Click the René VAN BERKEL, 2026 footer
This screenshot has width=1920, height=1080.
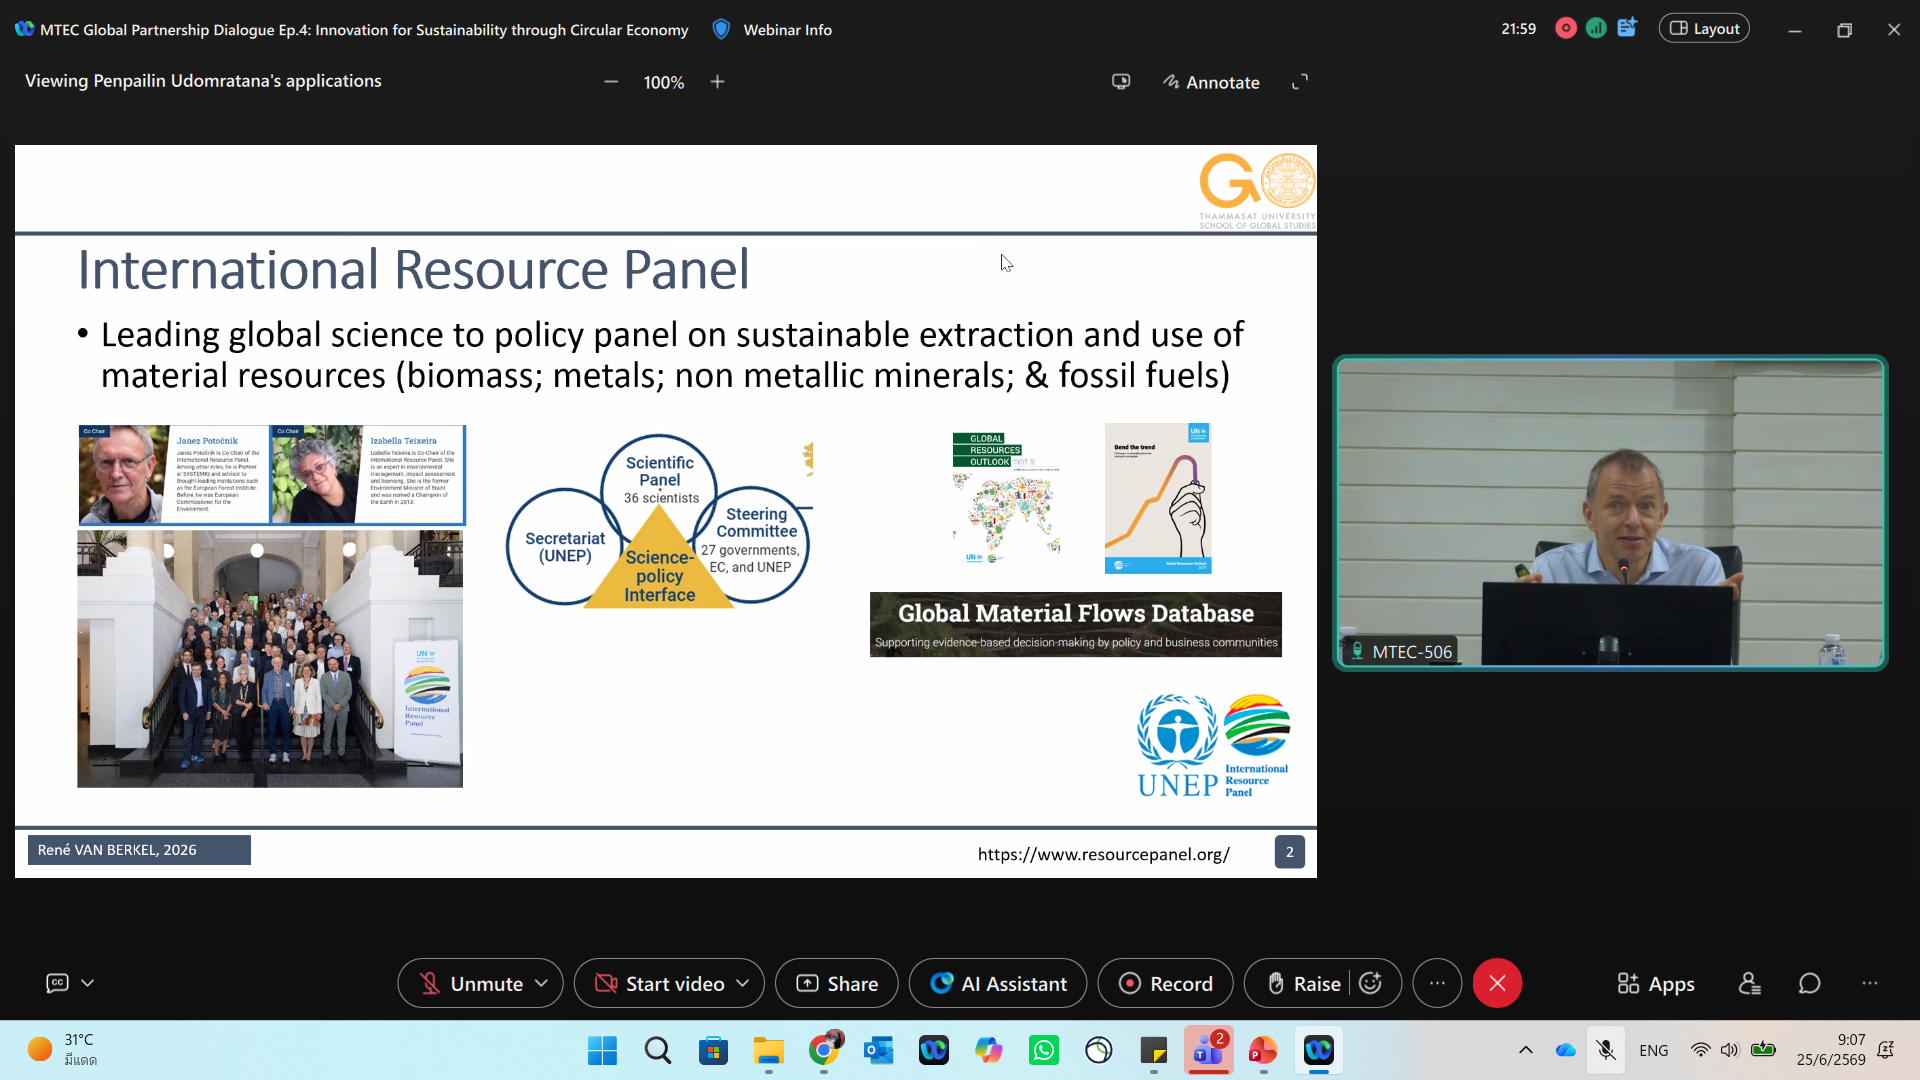click(139, 850)
